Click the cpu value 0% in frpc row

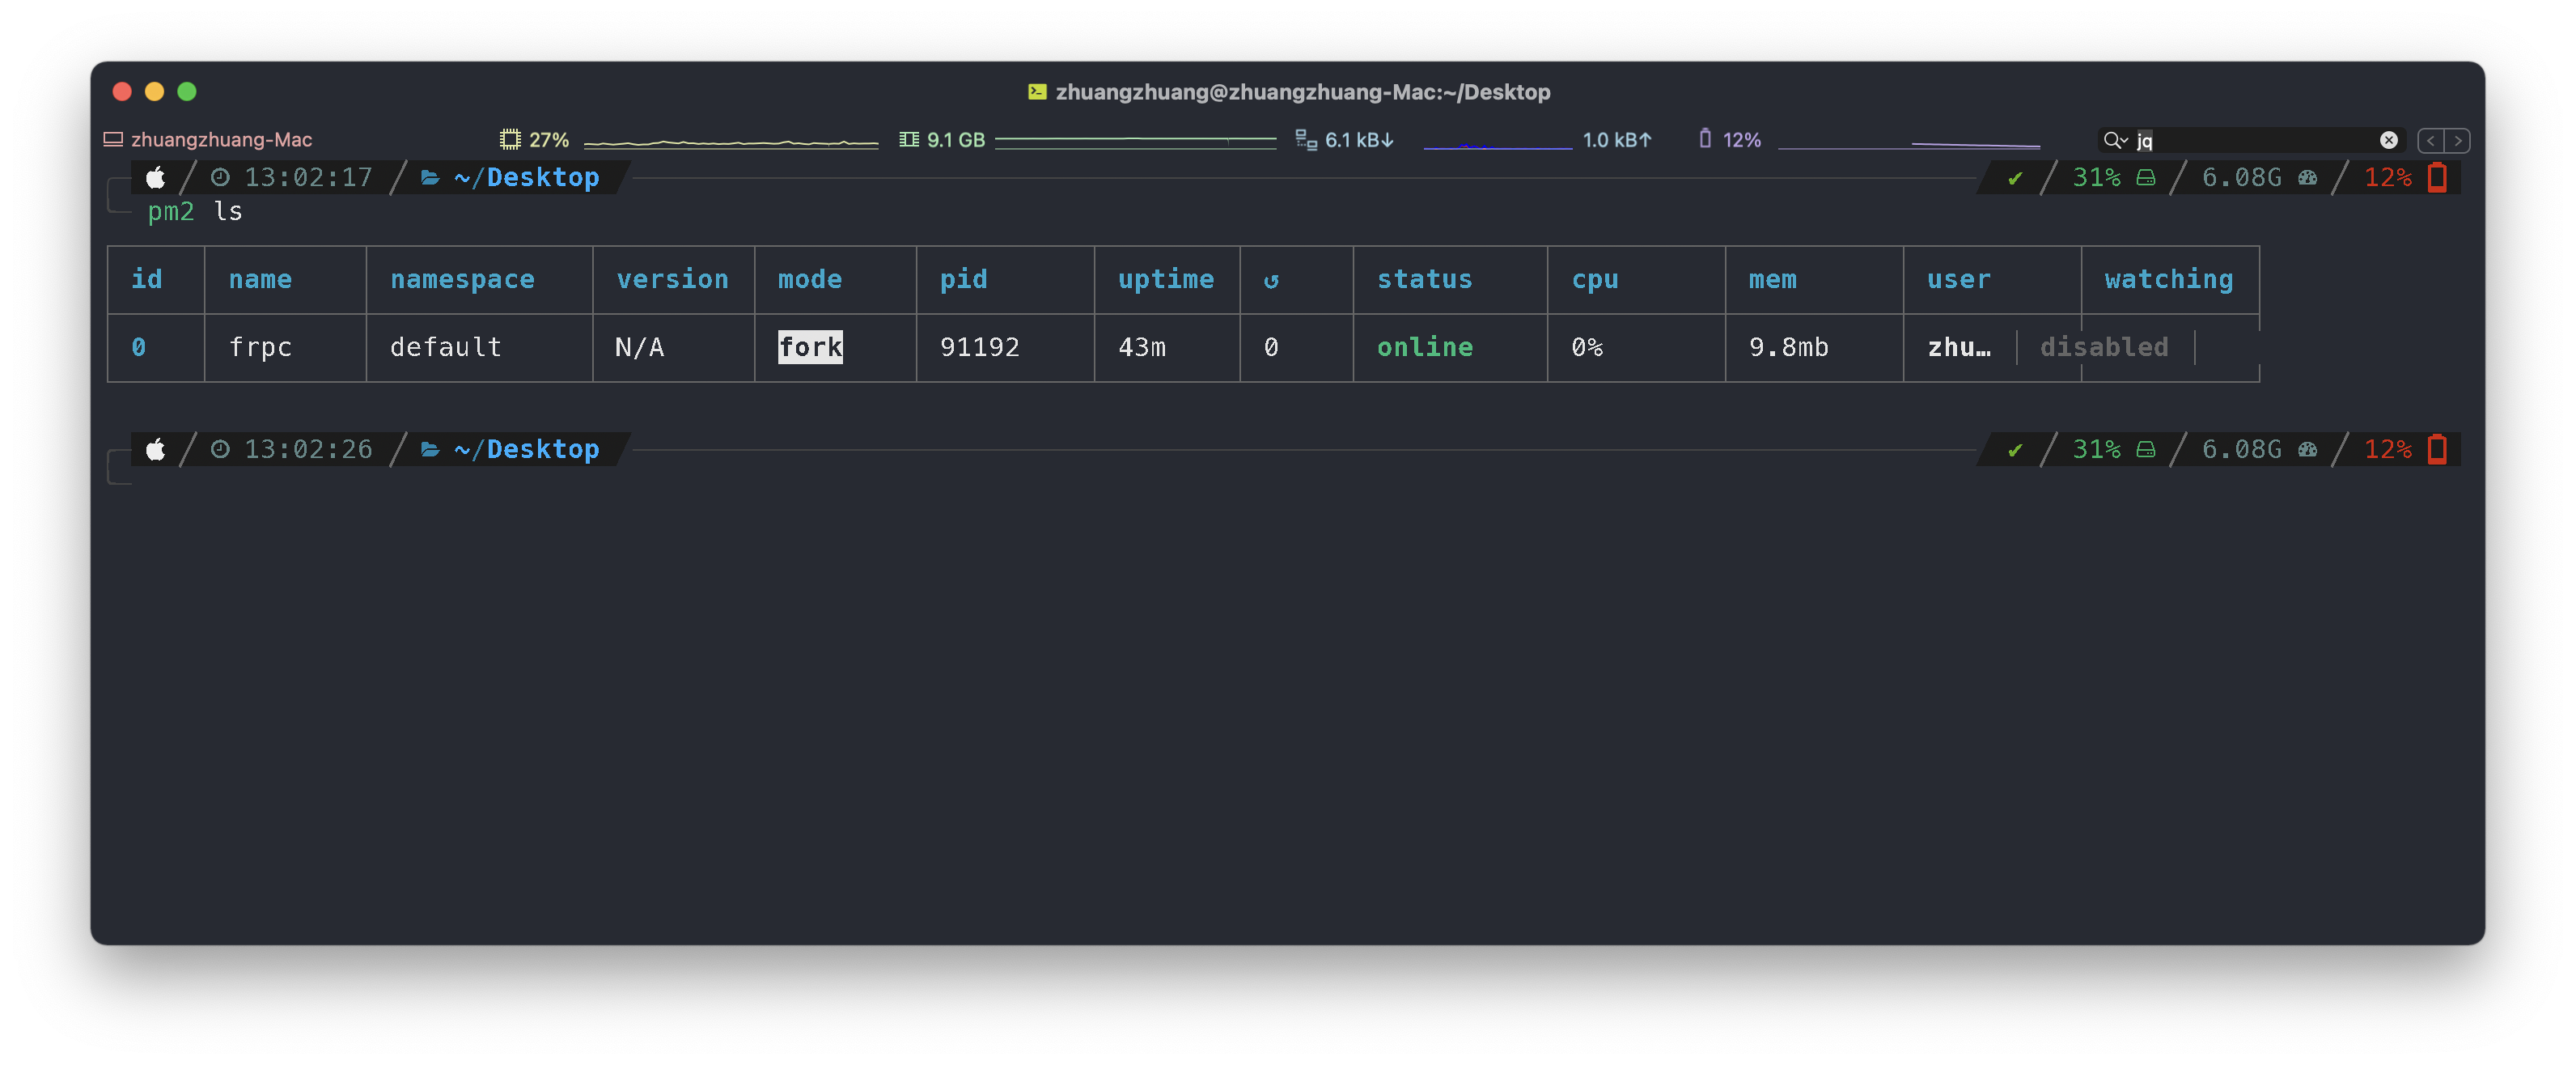pyautogui.click(x=1587, y=347)
